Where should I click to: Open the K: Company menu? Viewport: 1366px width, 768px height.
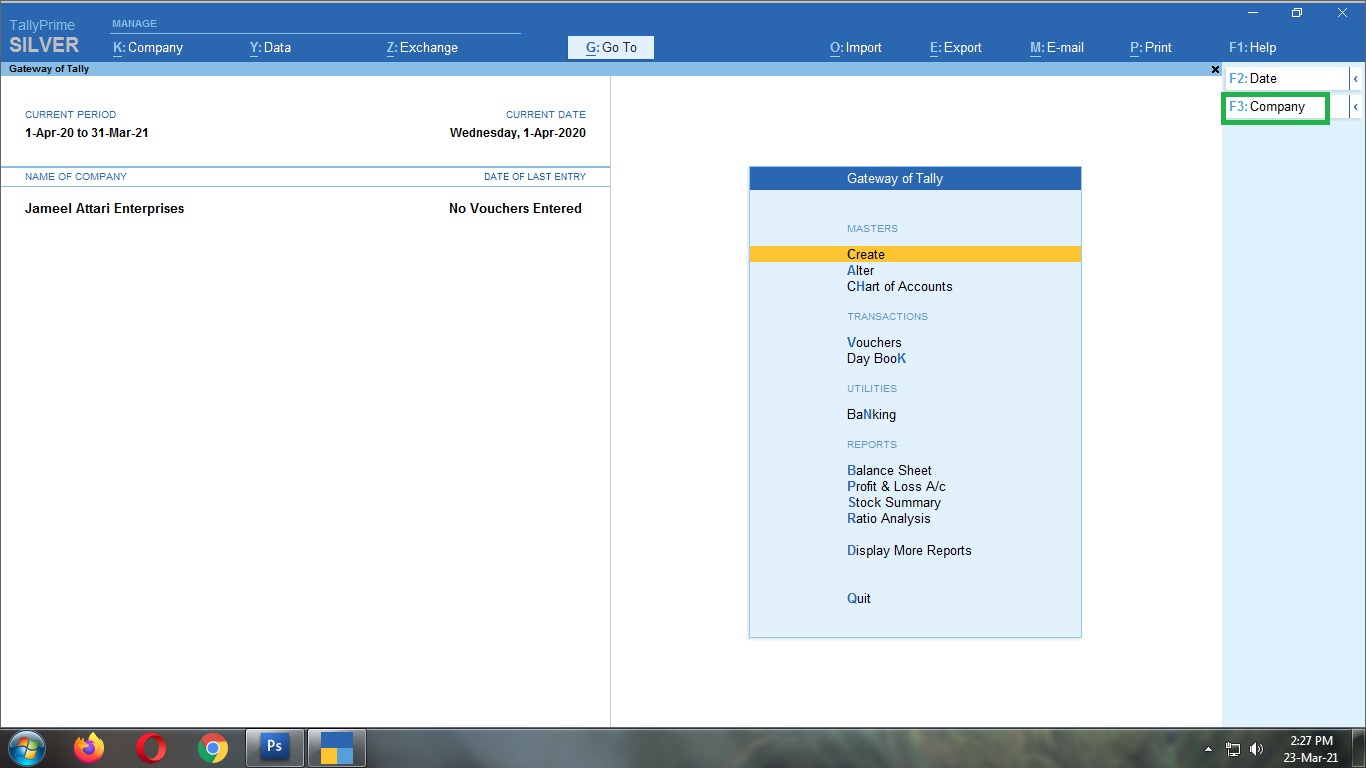148,47
